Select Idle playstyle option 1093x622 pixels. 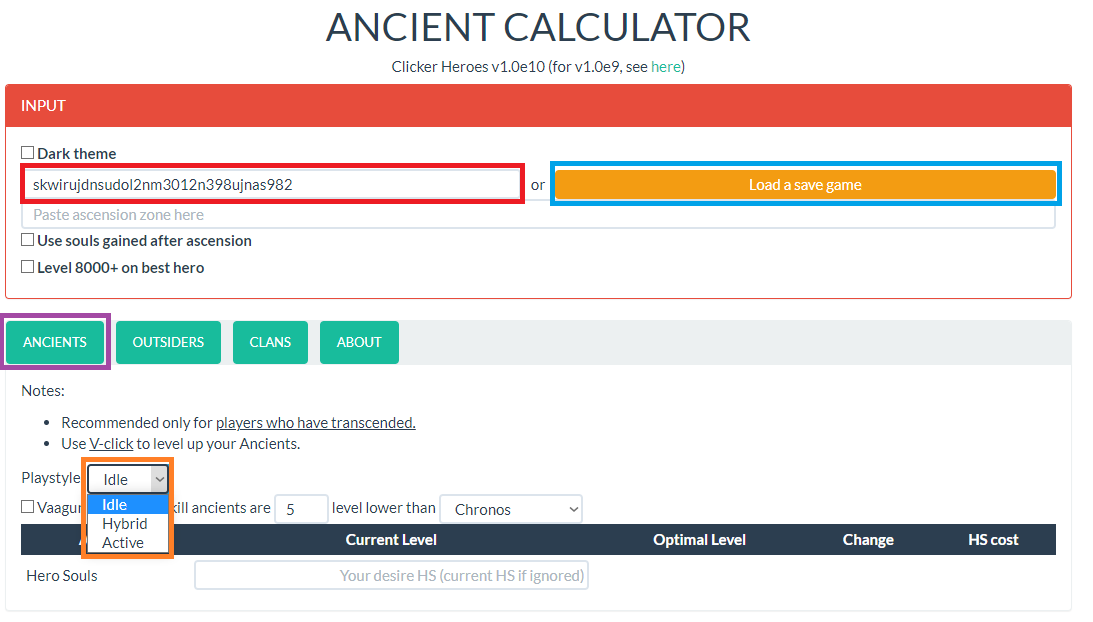coord(115,505)
